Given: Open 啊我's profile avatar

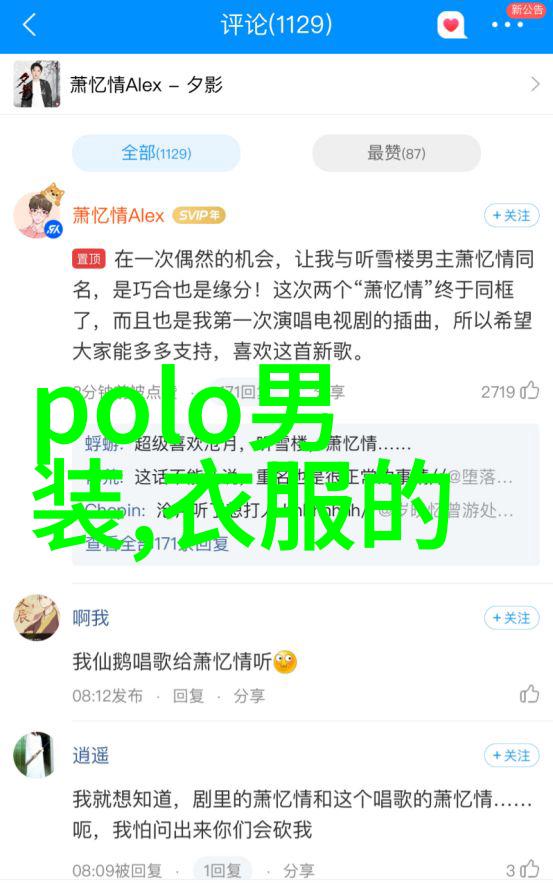Looking at the screenshot, I should pos(37,617).
